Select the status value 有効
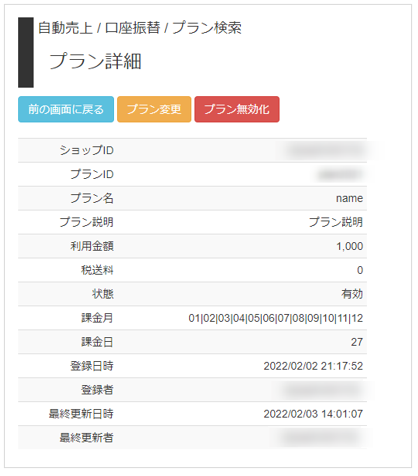This screenshot has height=476, width=418. tap(352, 294)
